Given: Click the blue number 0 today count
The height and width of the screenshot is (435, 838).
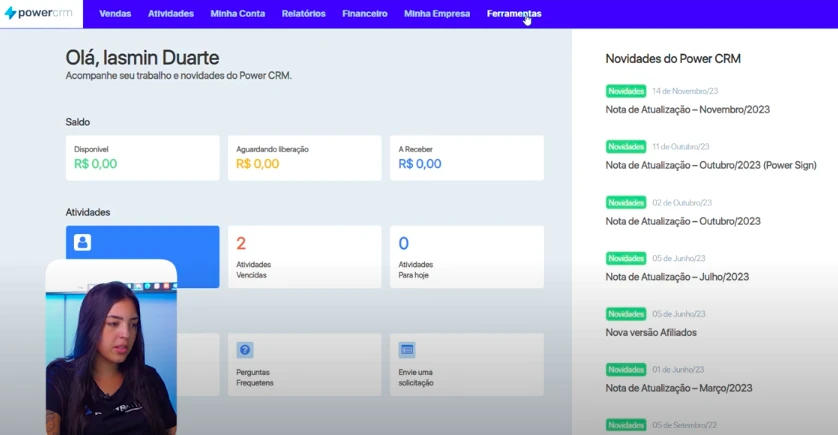Looking at the screenshot, I should click(x=404, y=244).
